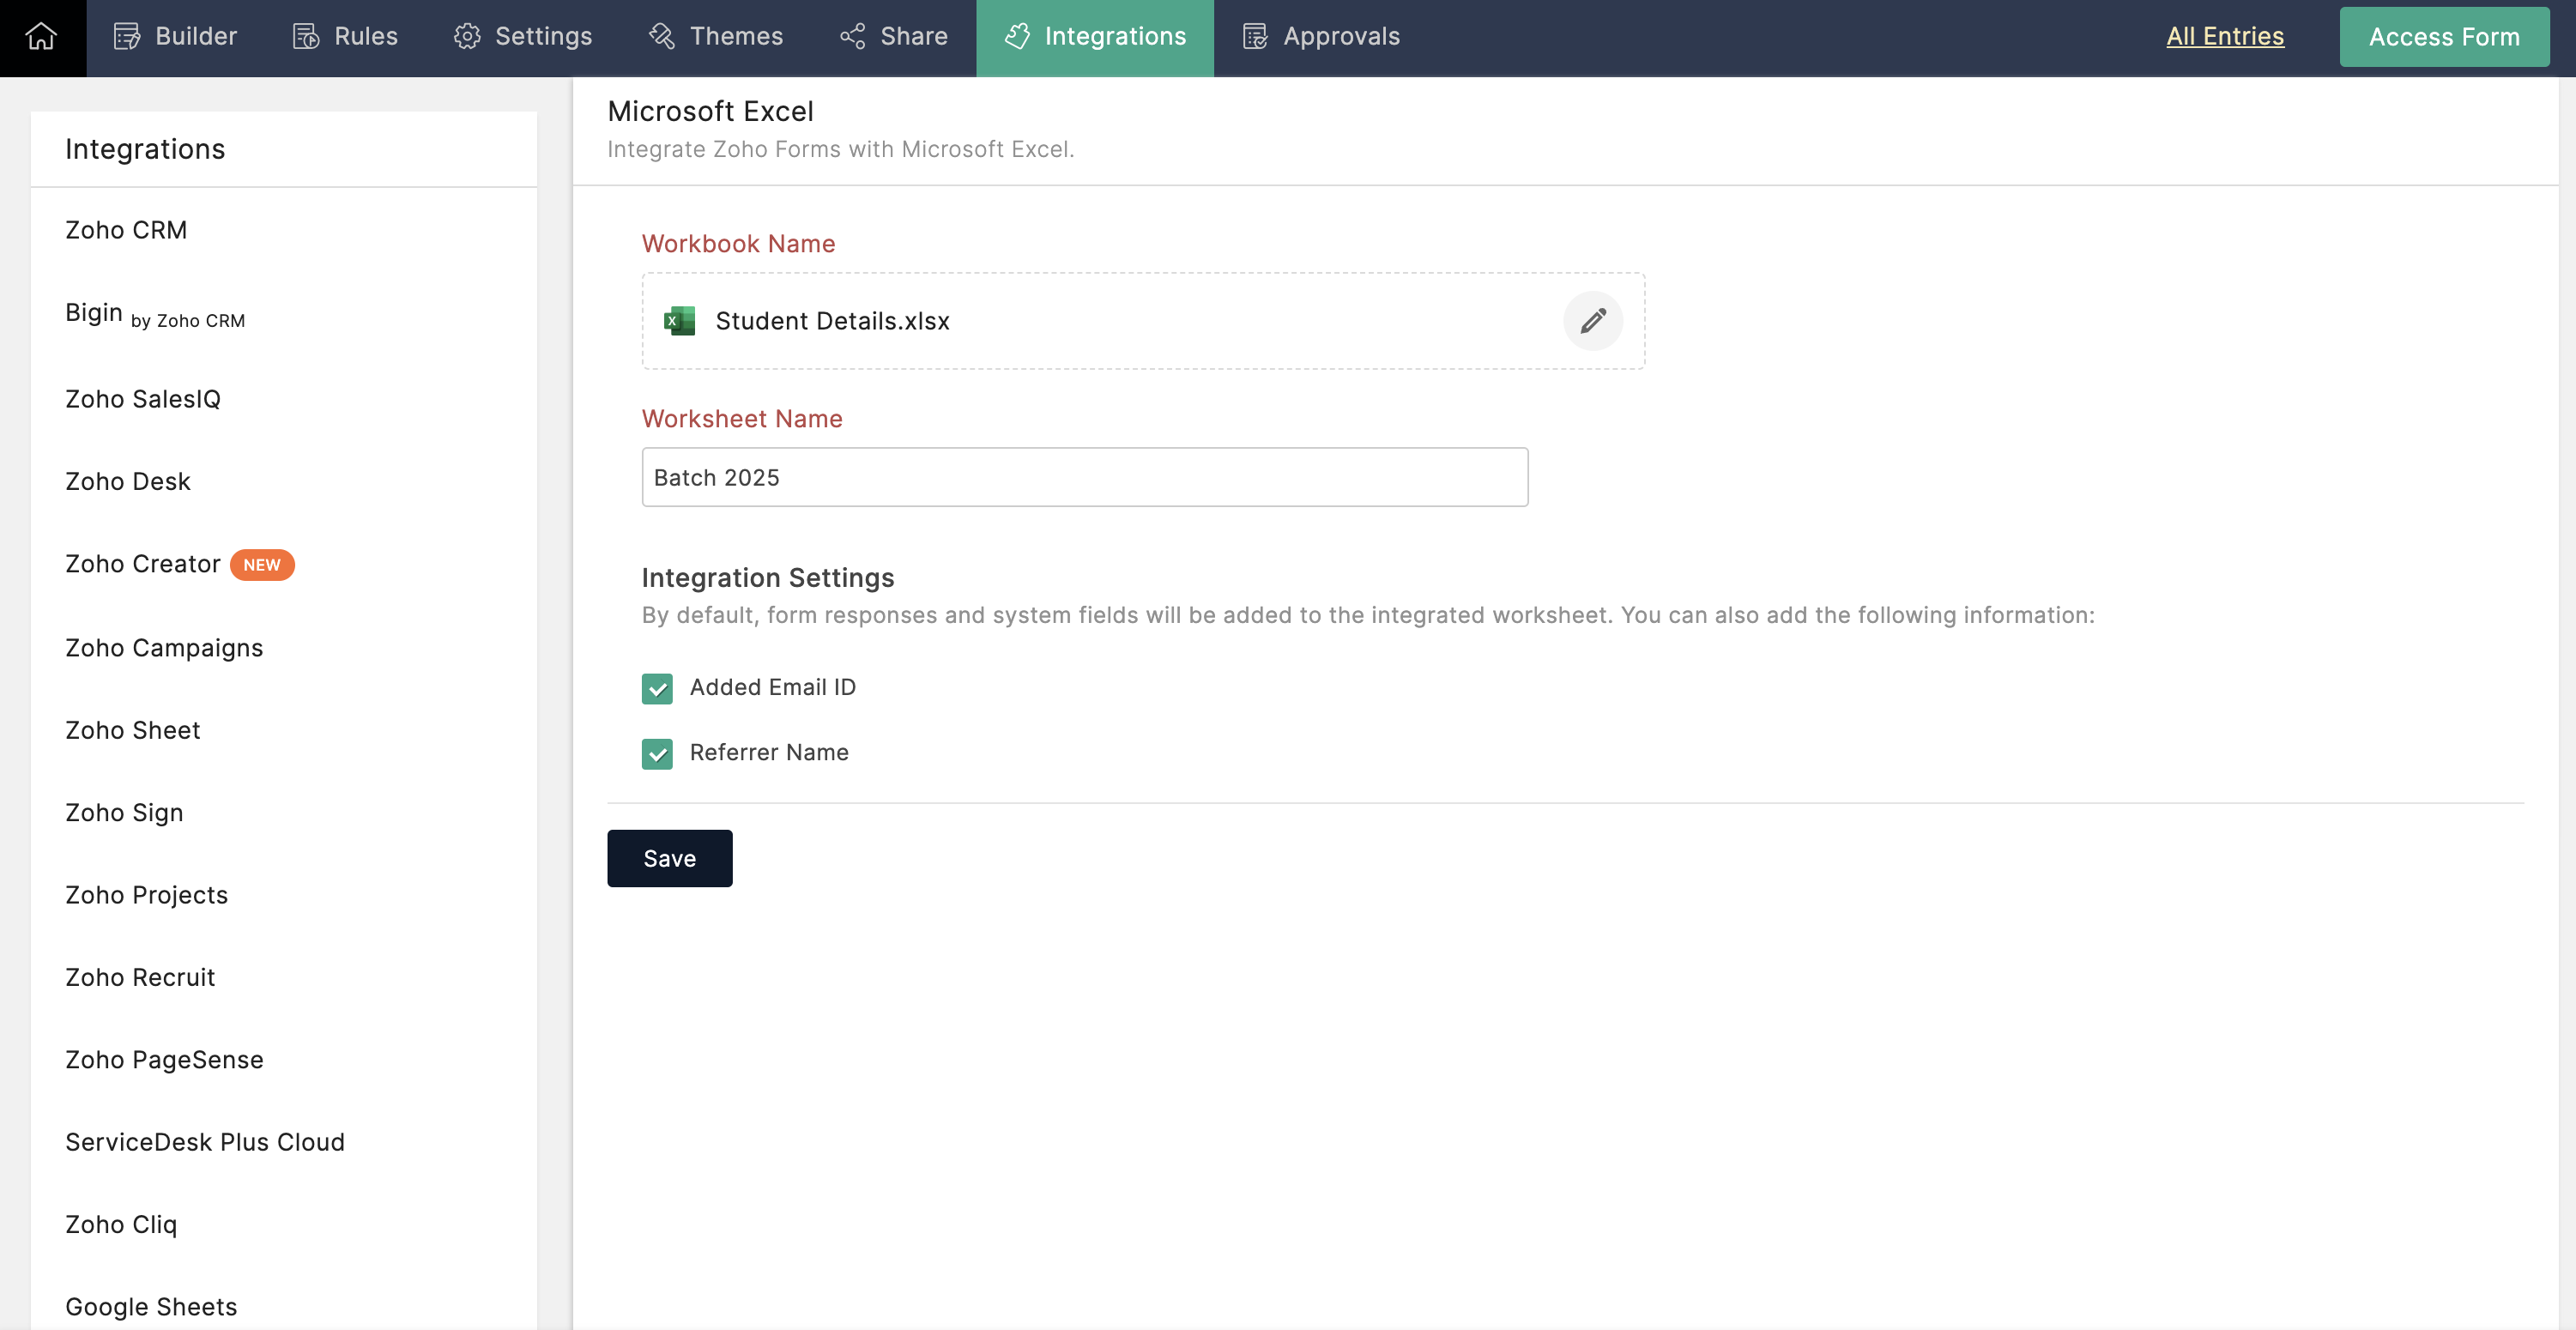
Task: Click the Microsoft Excel page title
Action: click(x=710, y=111)
